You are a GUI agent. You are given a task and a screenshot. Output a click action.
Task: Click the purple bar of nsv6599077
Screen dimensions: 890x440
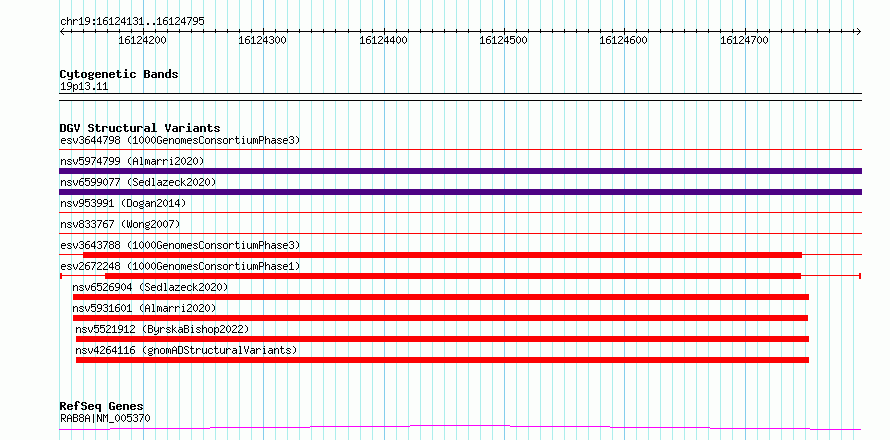460,192
